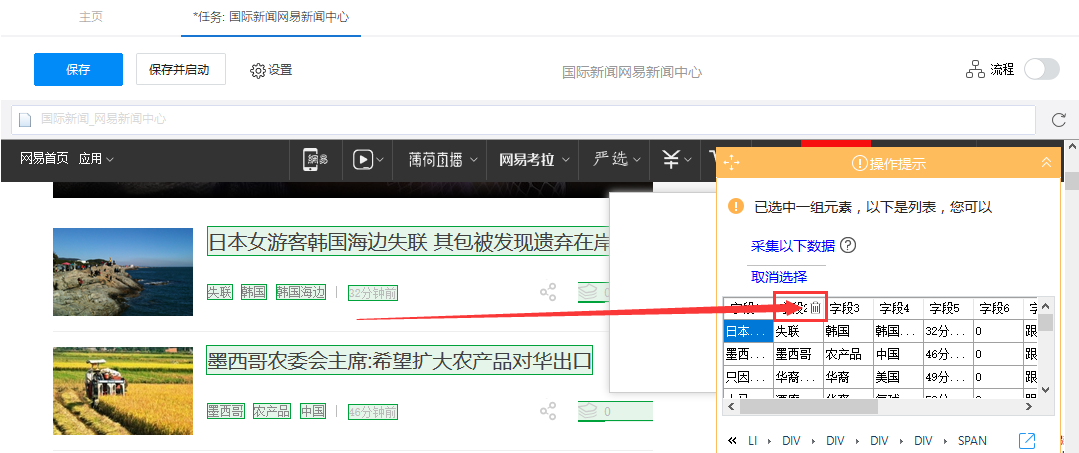Select LI in the element path
1079x453 pixels.
click(753, 441)
